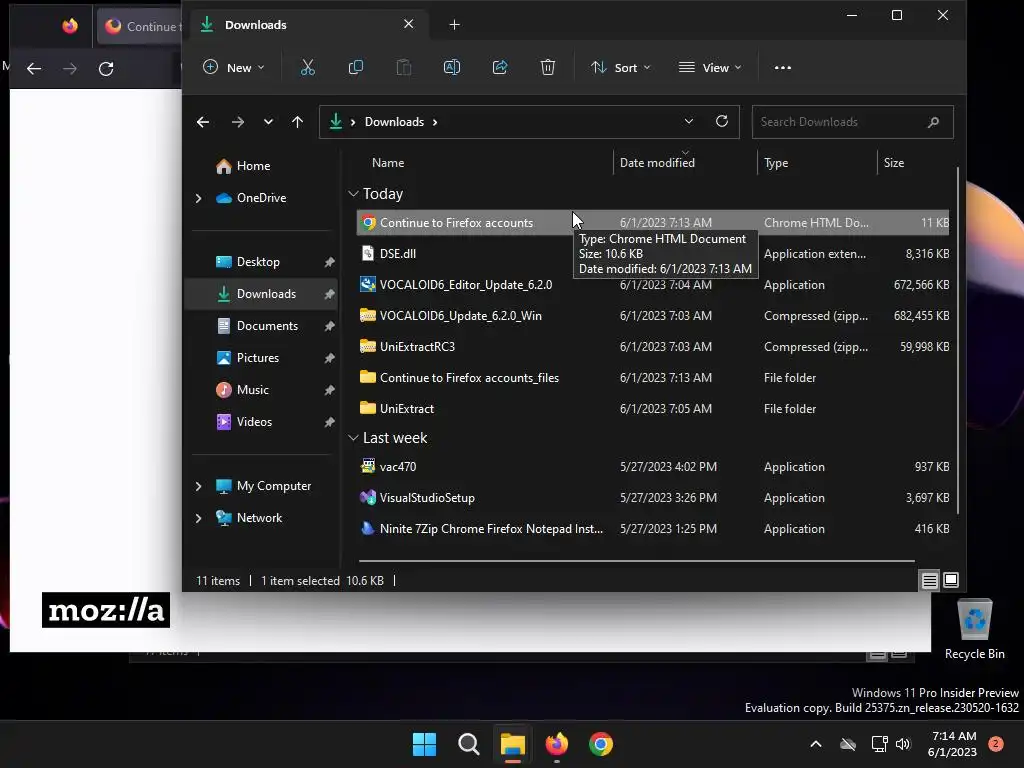Open the Sort dropdown menu

(x=620, y=67)
